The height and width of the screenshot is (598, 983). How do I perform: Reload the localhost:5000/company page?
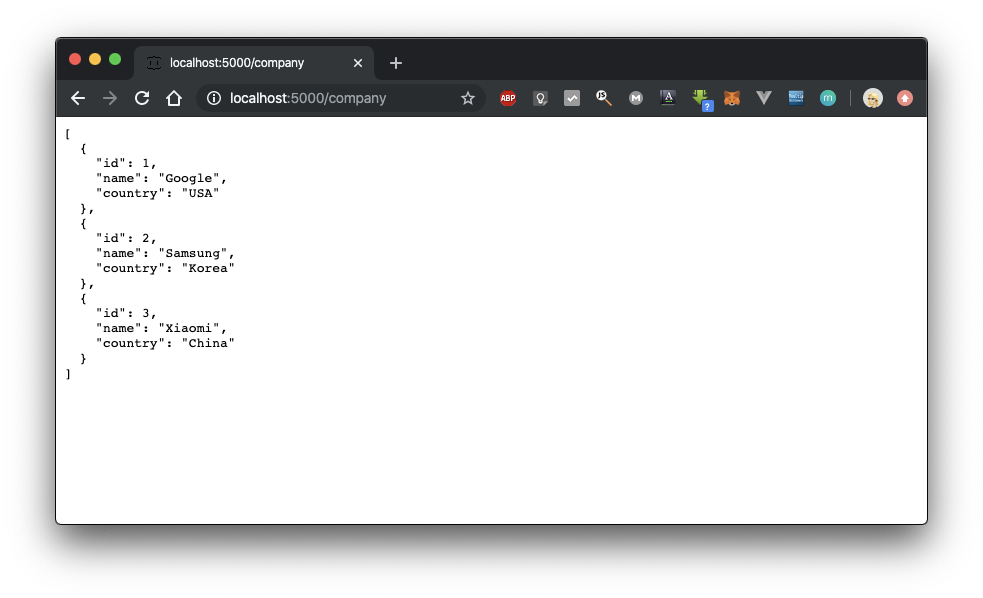pyautogui.click(x=142, y=98)
